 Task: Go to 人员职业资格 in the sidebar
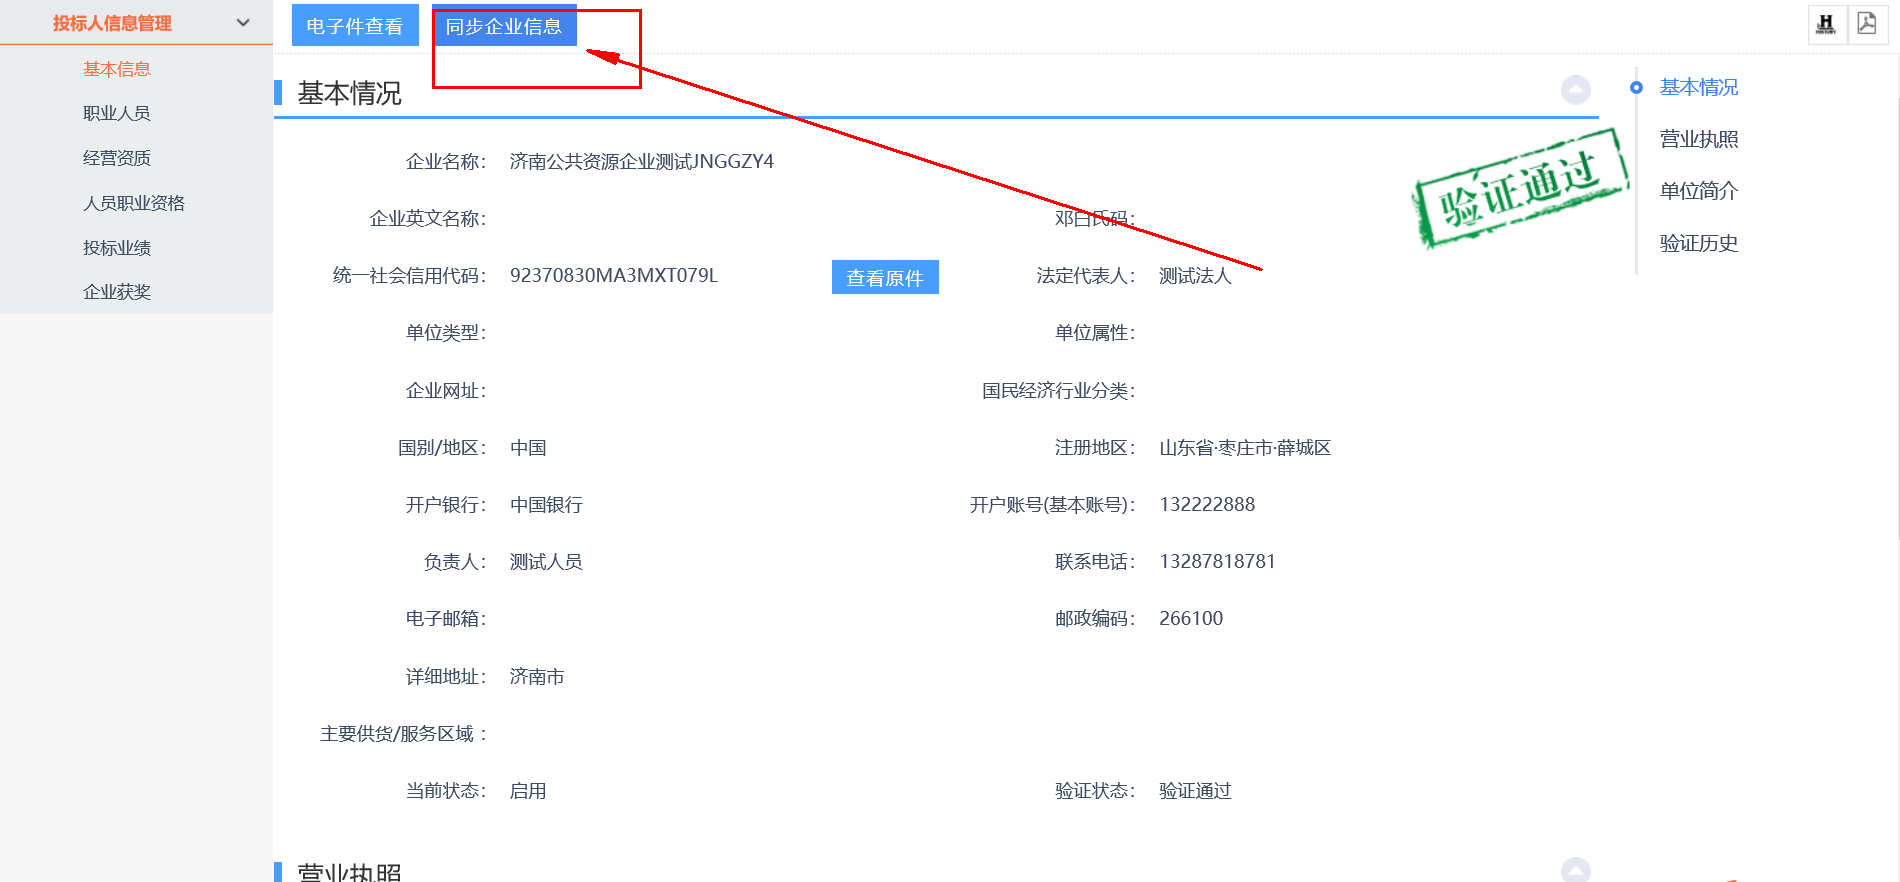pos(134,203)
